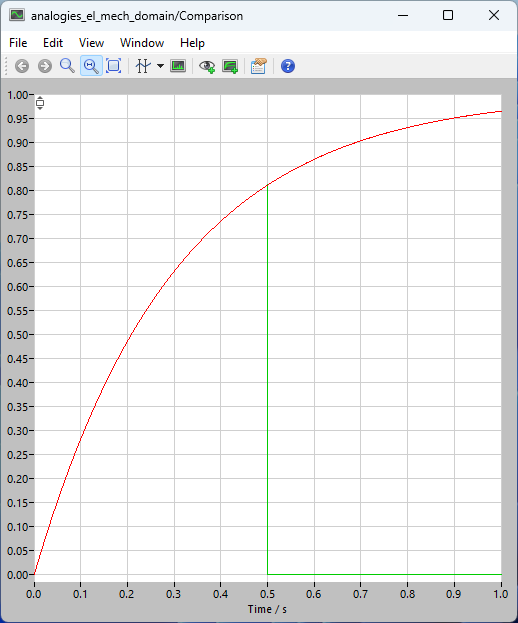The image size is (518, 623).
Task: Click the toolbar drag handle grip
Action: tap(6, 66)
